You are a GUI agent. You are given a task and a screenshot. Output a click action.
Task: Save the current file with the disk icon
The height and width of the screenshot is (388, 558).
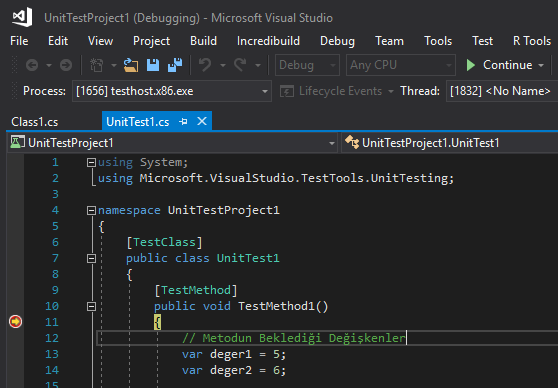[x=153, y=65]
